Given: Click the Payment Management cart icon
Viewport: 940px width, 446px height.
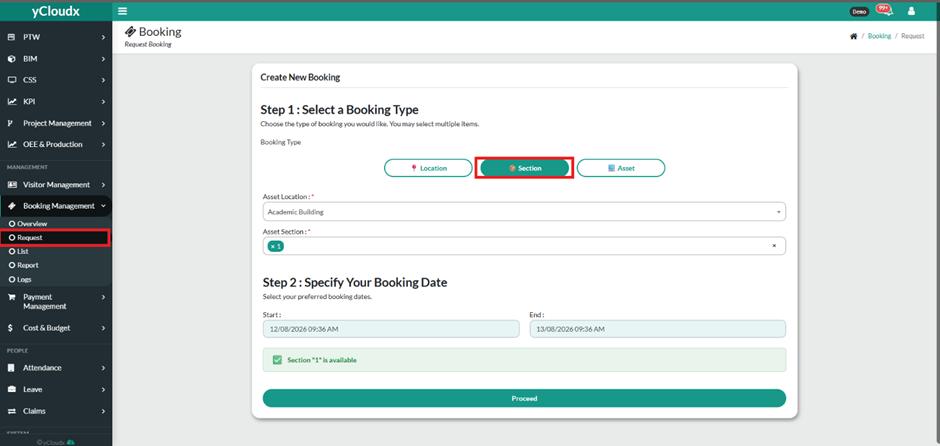Looking at the screenshot, I should click(11, 297).
